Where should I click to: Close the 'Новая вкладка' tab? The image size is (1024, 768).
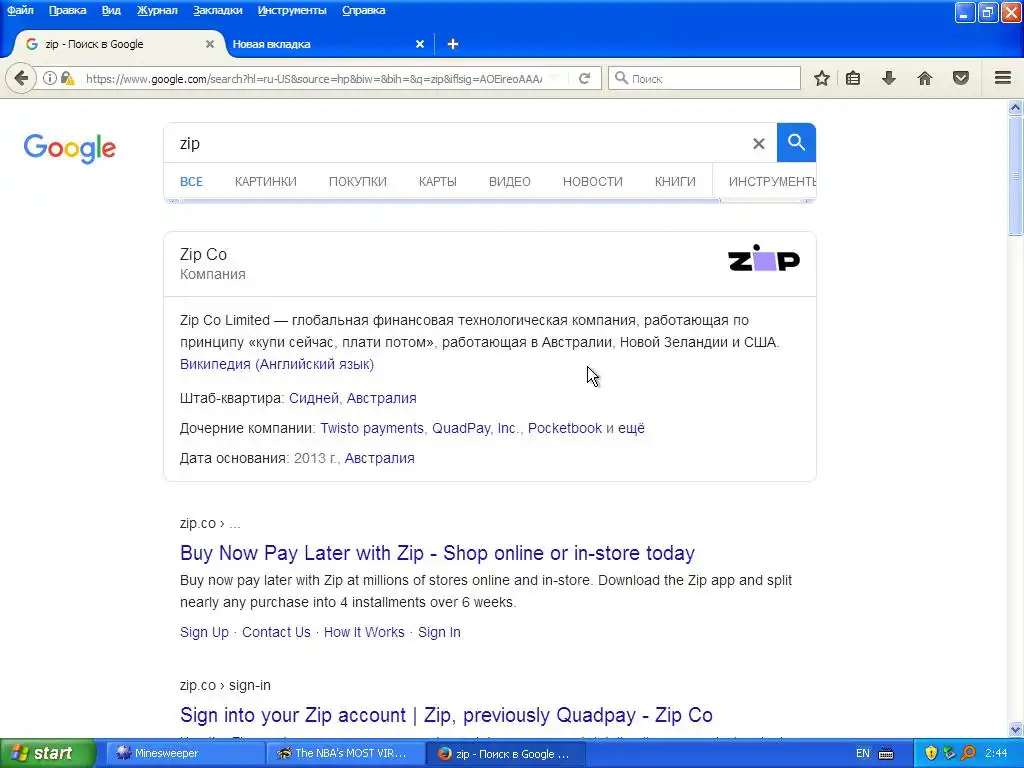coord(420,44)
